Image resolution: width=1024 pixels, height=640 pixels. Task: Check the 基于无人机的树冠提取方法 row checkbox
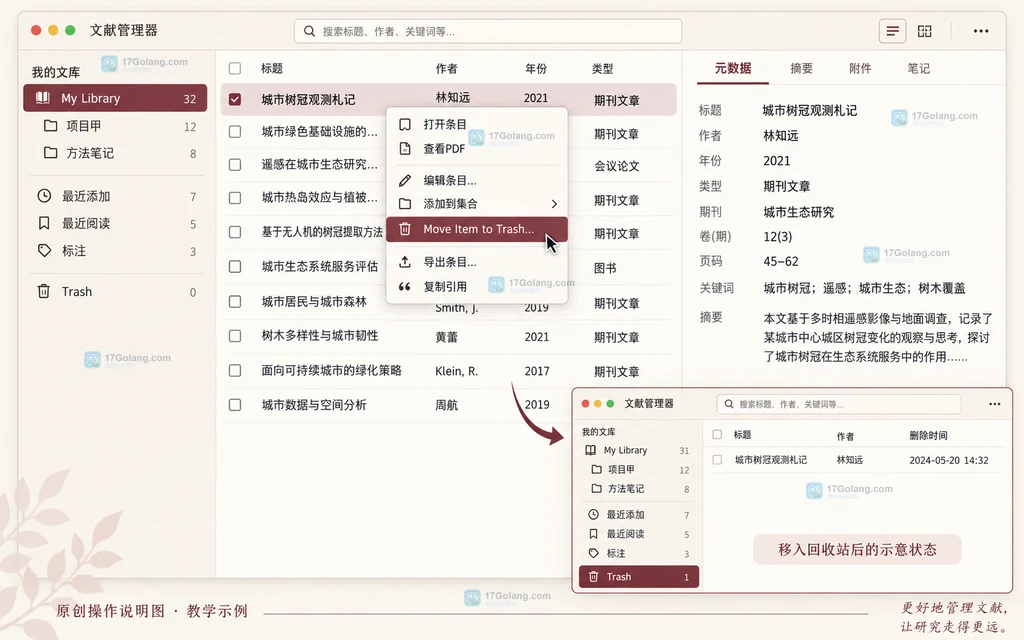point(235,232)
